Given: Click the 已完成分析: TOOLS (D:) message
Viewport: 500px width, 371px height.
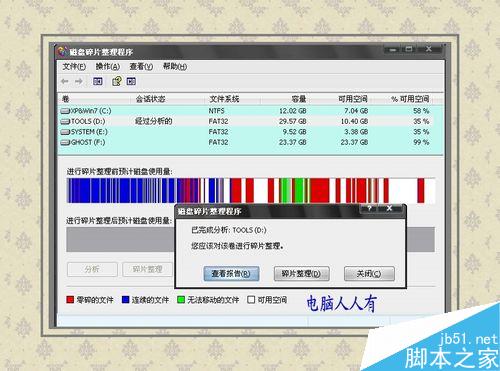Looking at the screenshot, I should [229, 230].
